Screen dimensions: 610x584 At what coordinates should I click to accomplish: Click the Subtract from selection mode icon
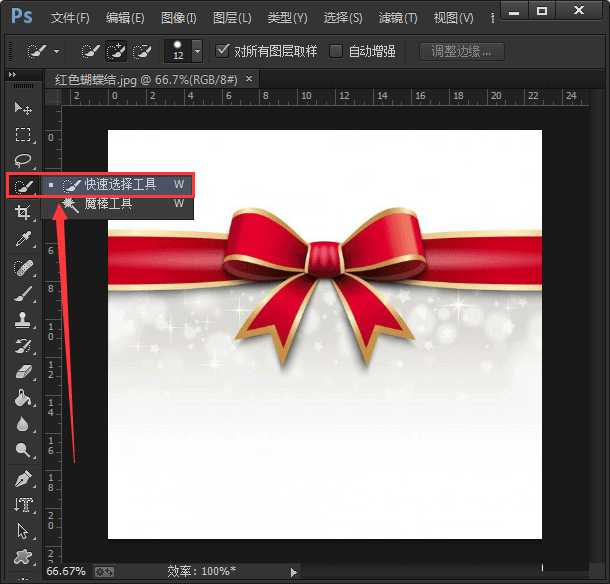142,51
